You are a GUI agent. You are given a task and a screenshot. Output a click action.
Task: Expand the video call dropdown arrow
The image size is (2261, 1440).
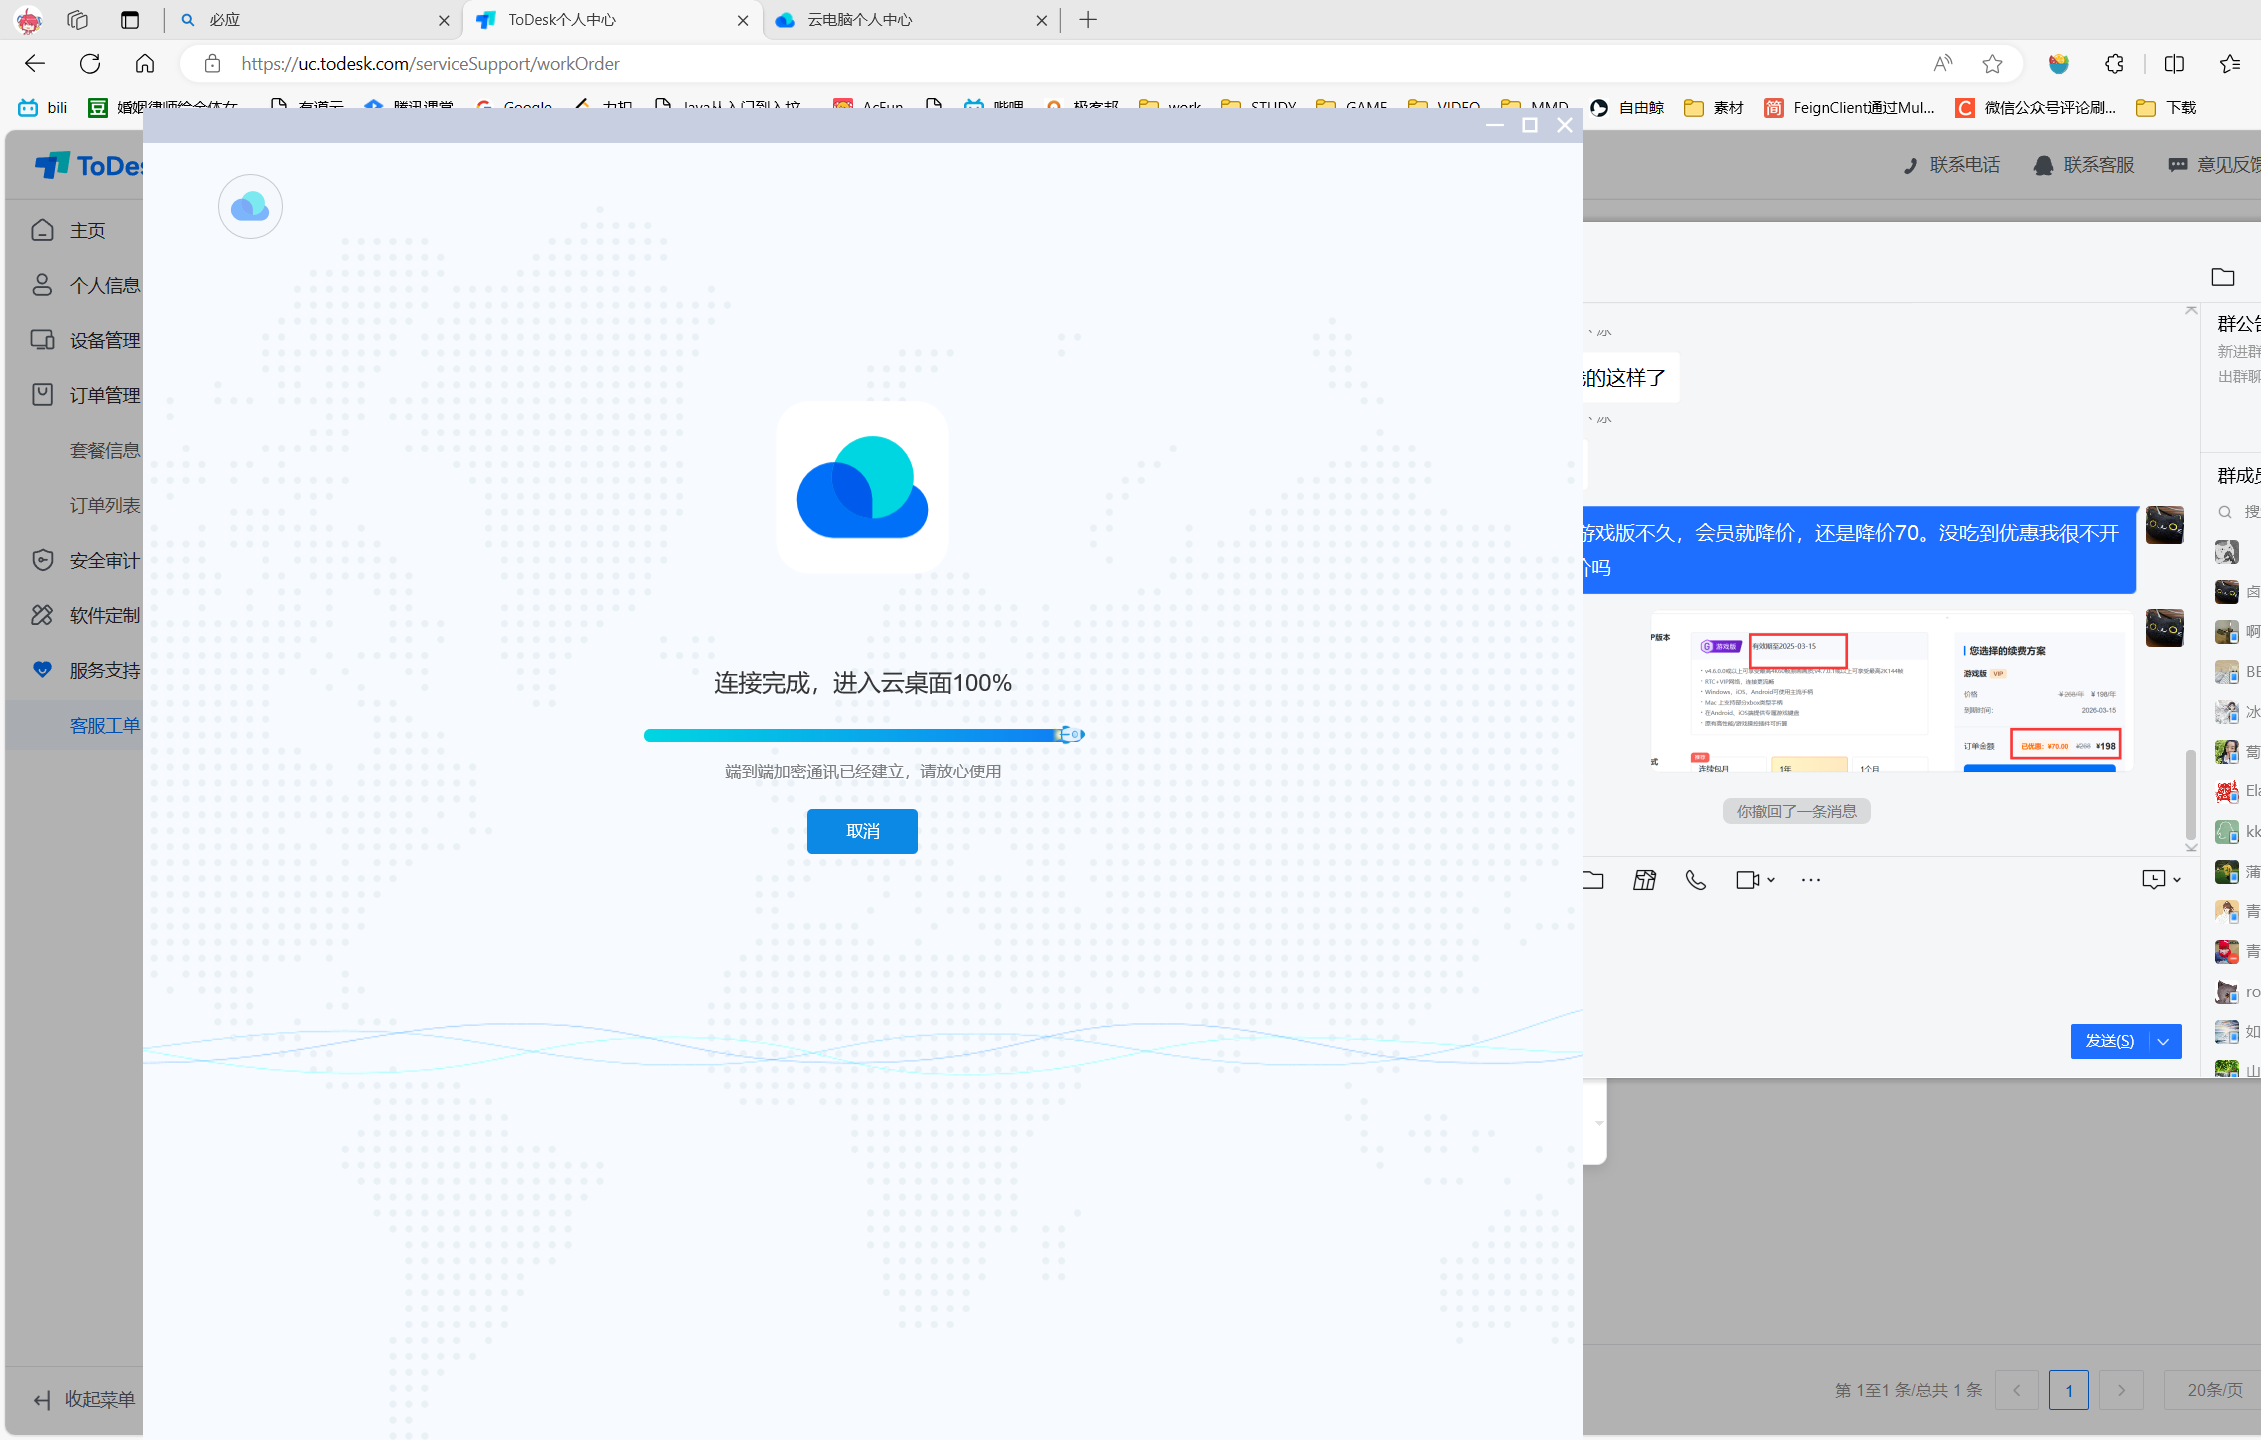pyautogui.click(x=1771, y=880)
